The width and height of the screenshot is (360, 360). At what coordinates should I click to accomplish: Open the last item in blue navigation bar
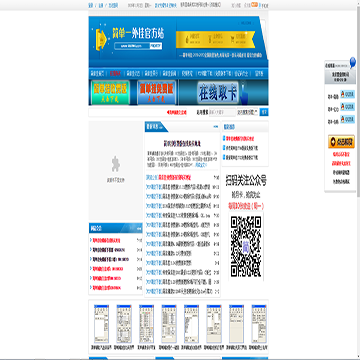click(x=259, y=73)
